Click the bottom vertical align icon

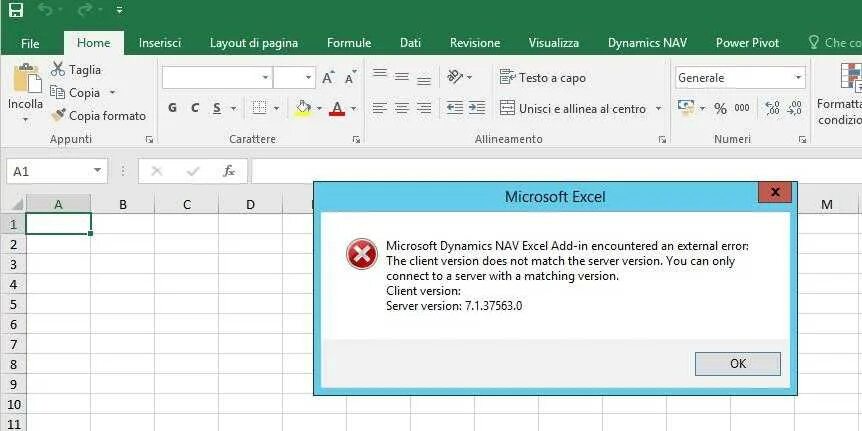(424, 79)
